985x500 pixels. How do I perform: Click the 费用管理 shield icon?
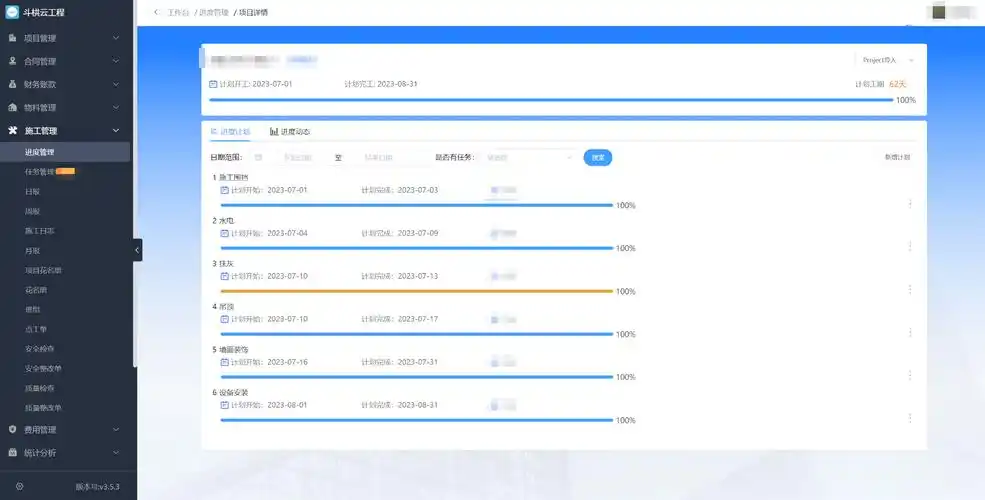(13, 430)
